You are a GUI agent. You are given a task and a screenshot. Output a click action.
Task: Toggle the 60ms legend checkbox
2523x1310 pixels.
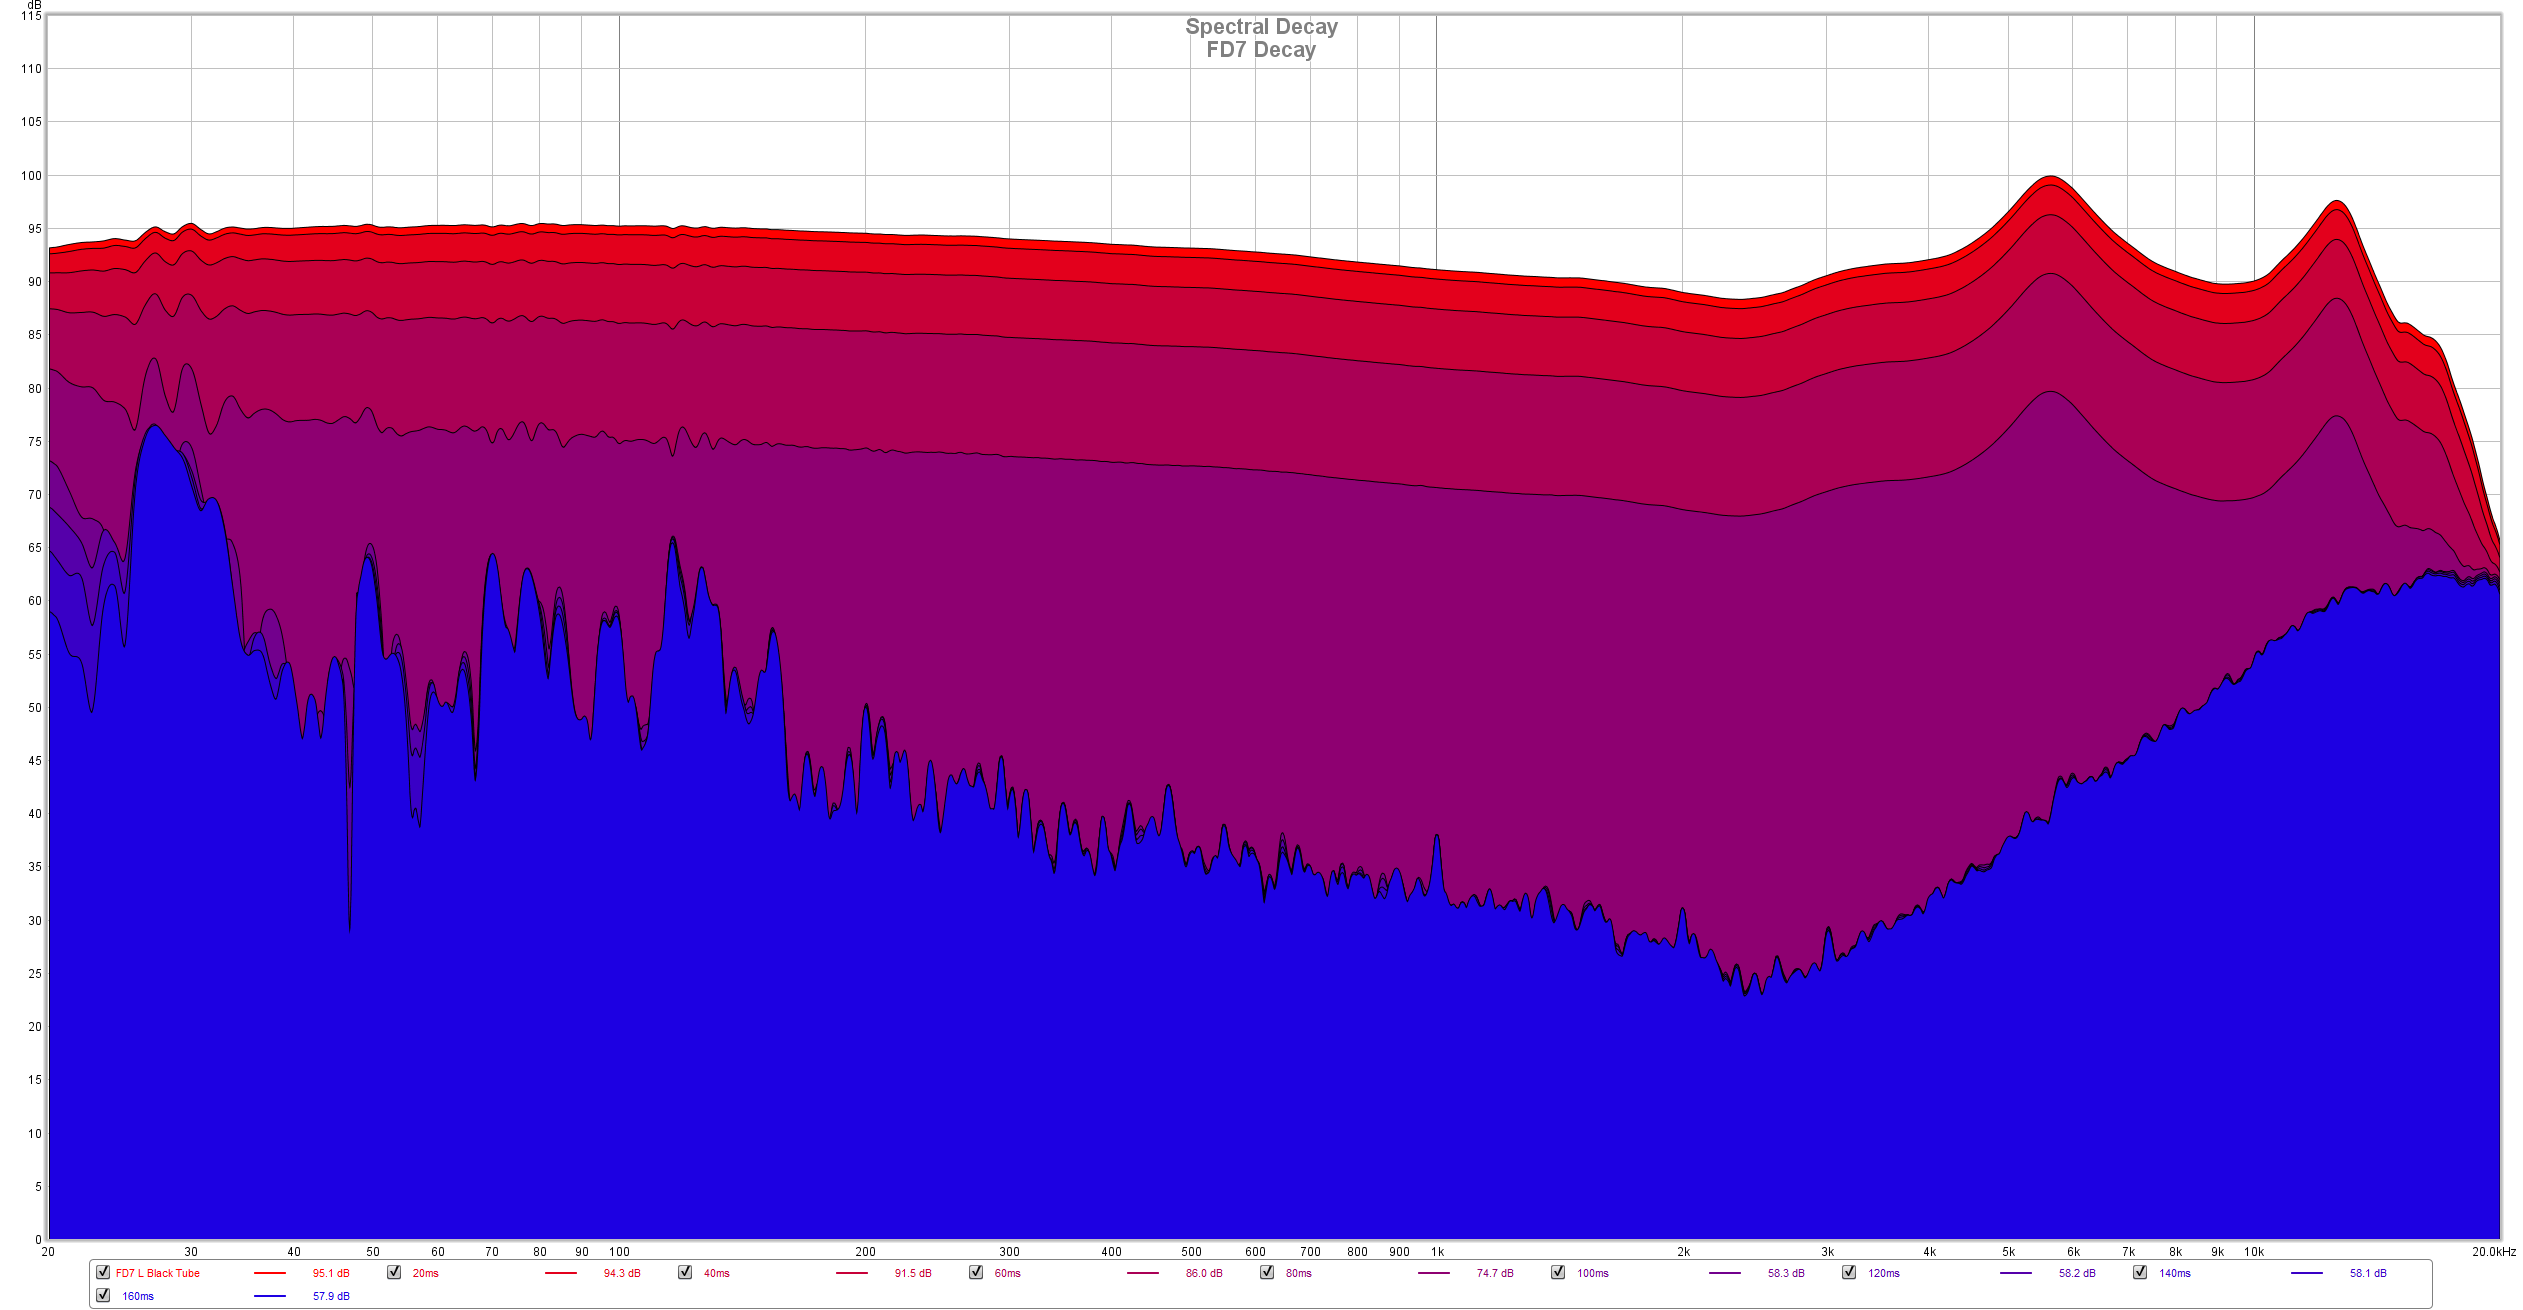pos(976,1272)
